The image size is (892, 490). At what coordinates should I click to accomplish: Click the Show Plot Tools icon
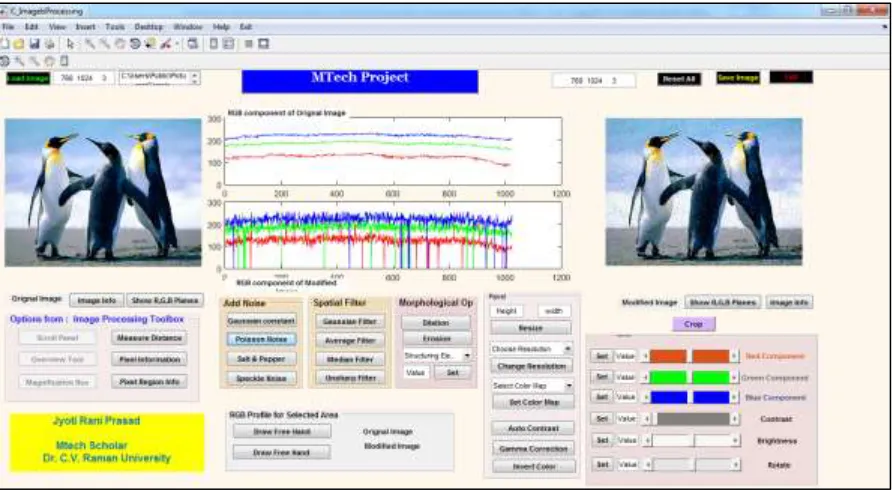[x=263, y=44]
